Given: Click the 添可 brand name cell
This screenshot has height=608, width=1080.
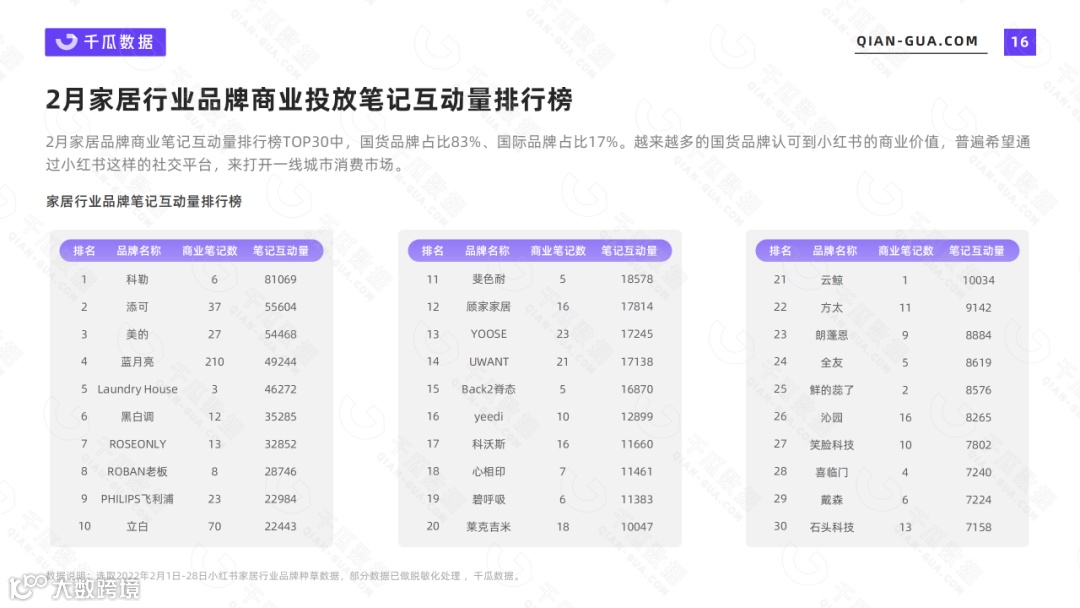Looking at the screenshot, I should (x=137, y=307).
